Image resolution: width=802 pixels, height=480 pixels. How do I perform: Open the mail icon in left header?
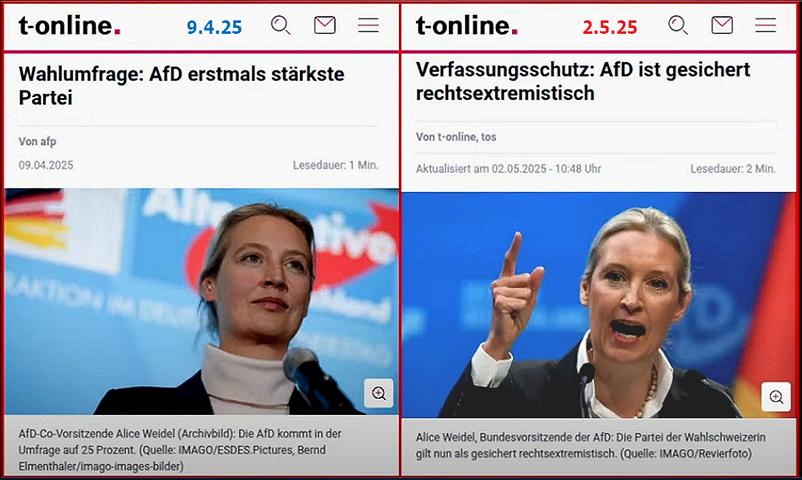(x=325, y=25)
